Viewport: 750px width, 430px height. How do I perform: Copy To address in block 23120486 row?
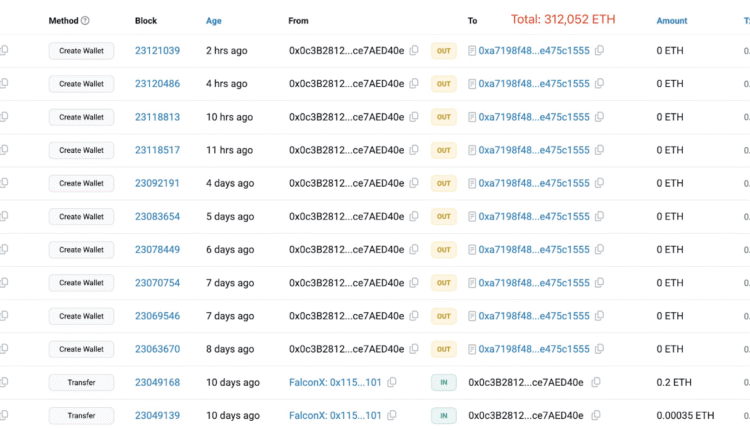pyautogui.click(x=599, y=84)
